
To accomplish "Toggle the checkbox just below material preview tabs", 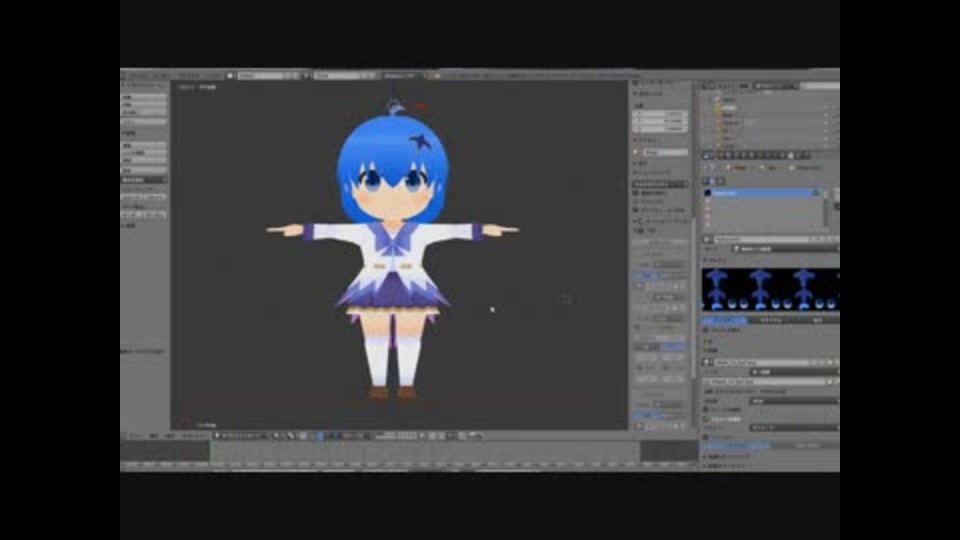I will [x=706, y=330].
